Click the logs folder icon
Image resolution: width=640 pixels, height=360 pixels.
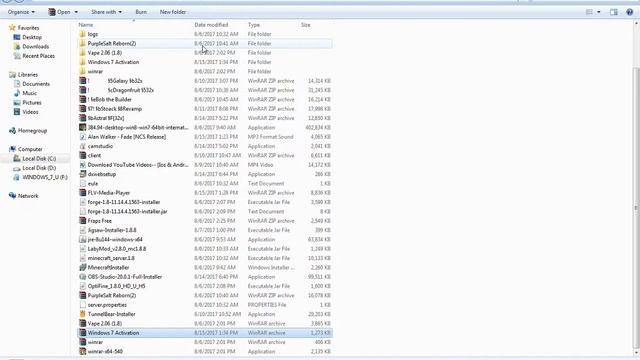(x=82, y=34)
